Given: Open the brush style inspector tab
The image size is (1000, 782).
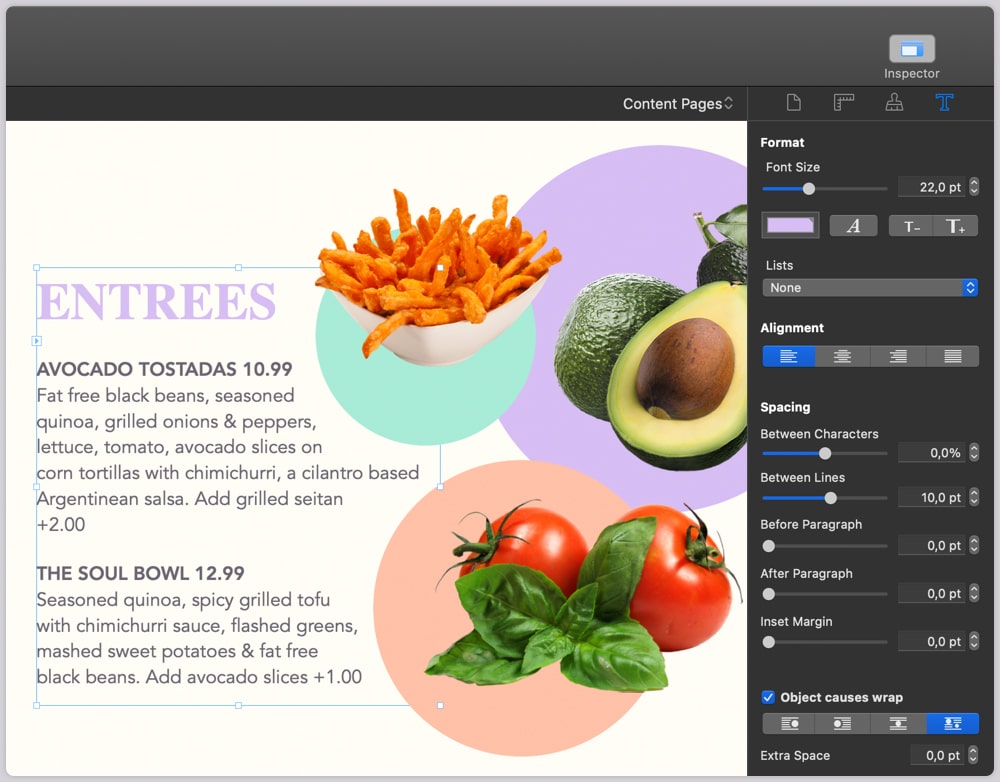Looking at the screenshot, I should point(894,101).
